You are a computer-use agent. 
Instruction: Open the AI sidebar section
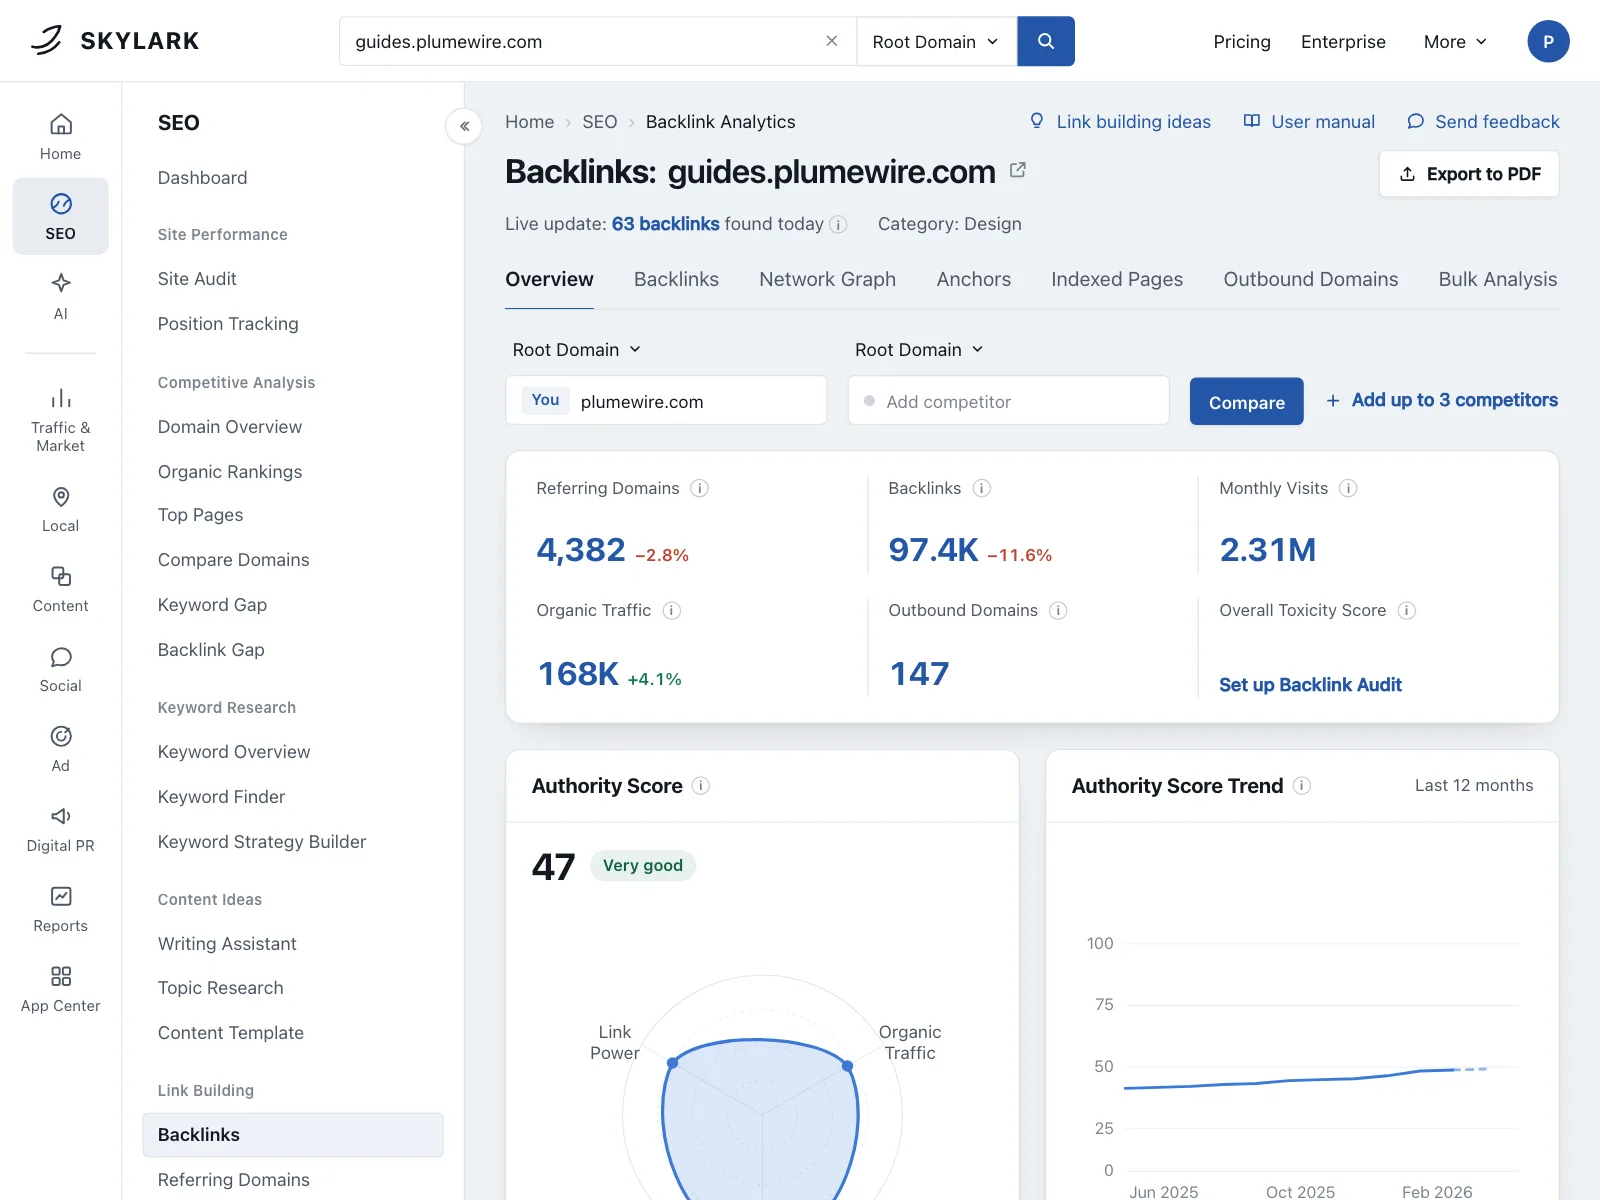[x=61, y=296]
